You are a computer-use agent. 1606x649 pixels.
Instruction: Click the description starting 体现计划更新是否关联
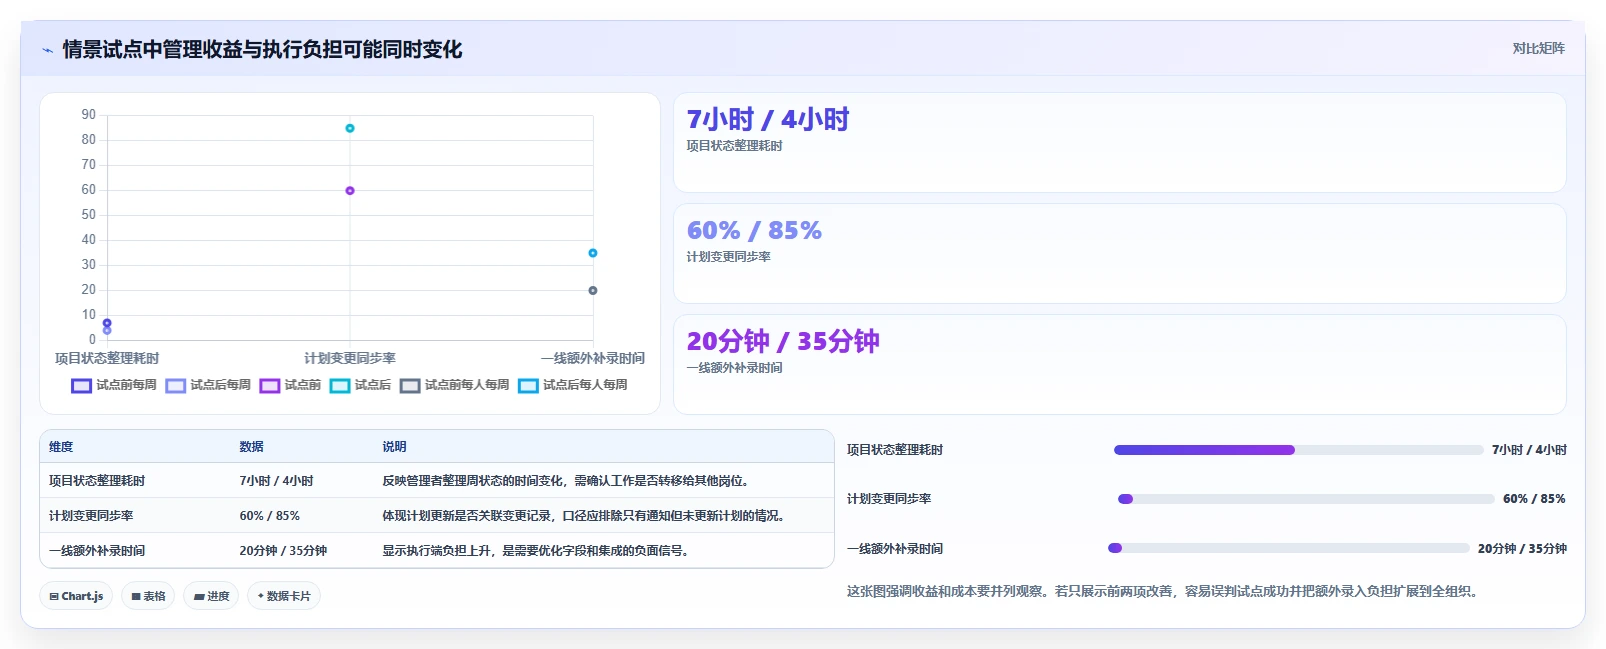click(586, 516)
